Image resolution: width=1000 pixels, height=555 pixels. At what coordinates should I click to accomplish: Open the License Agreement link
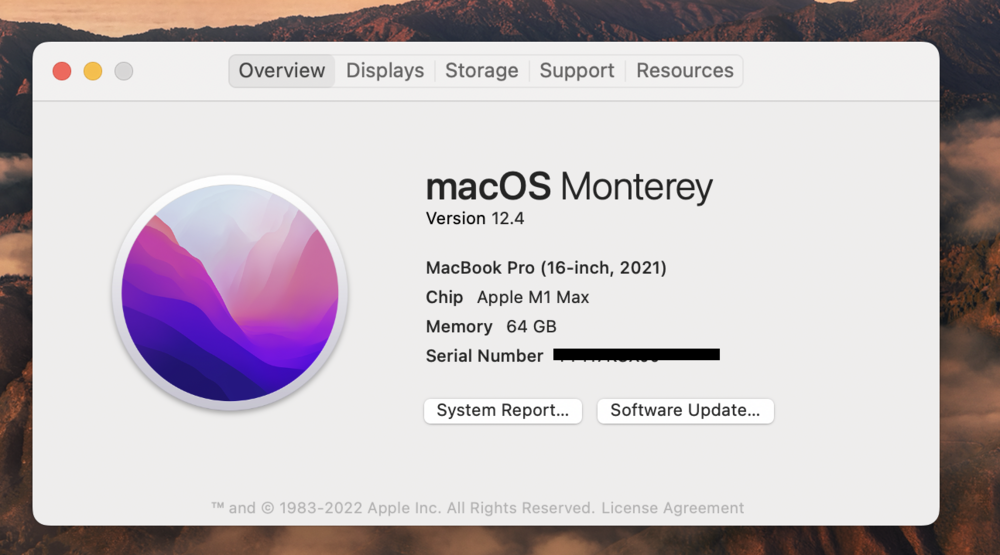672,508
